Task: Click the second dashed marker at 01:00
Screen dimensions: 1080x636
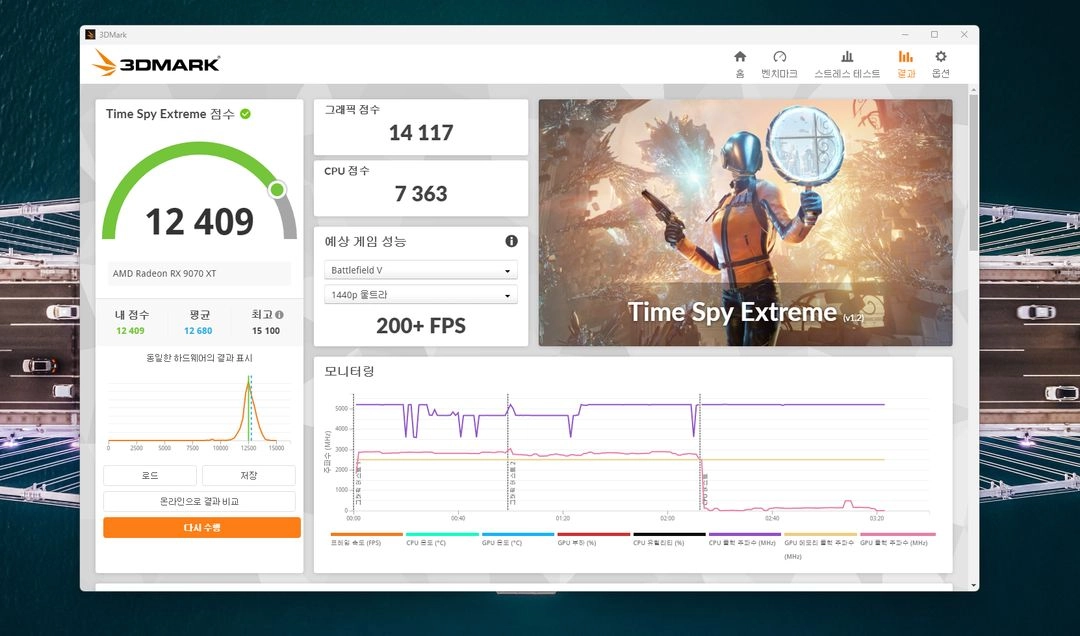Action: tap(508, 452)
